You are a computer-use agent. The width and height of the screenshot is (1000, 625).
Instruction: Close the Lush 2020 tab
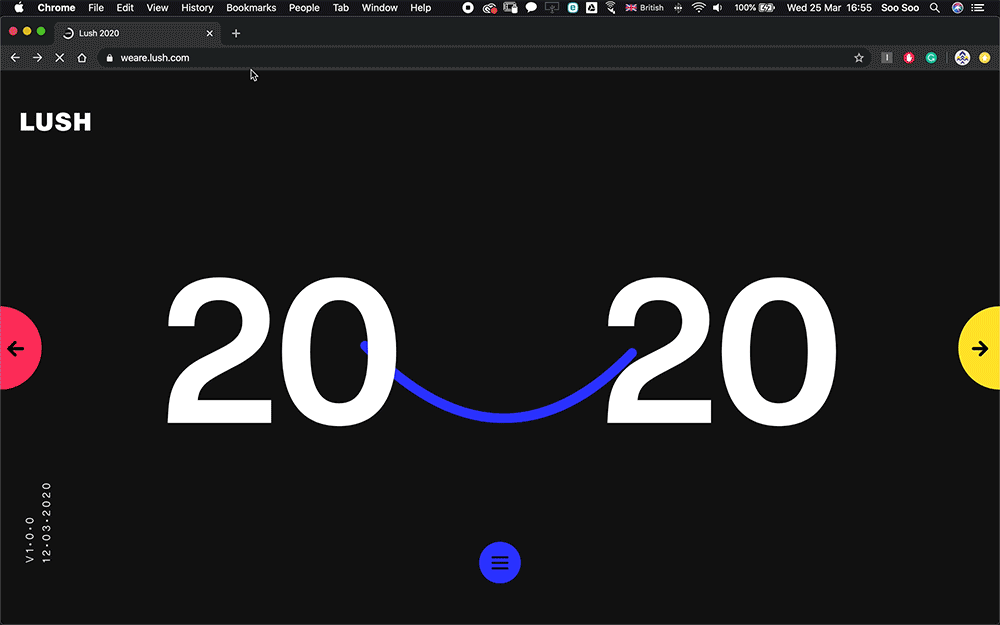(x=210, y=33)
